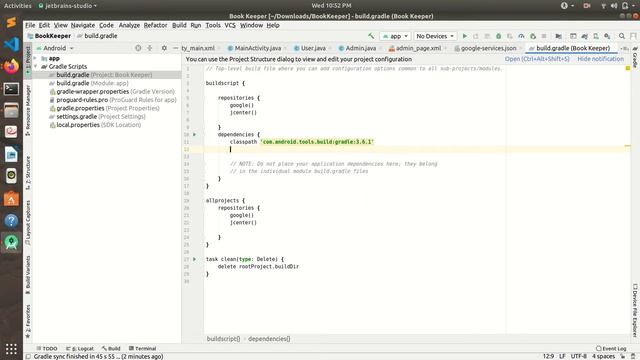Open the Logcat tool window

pos(80,349)
